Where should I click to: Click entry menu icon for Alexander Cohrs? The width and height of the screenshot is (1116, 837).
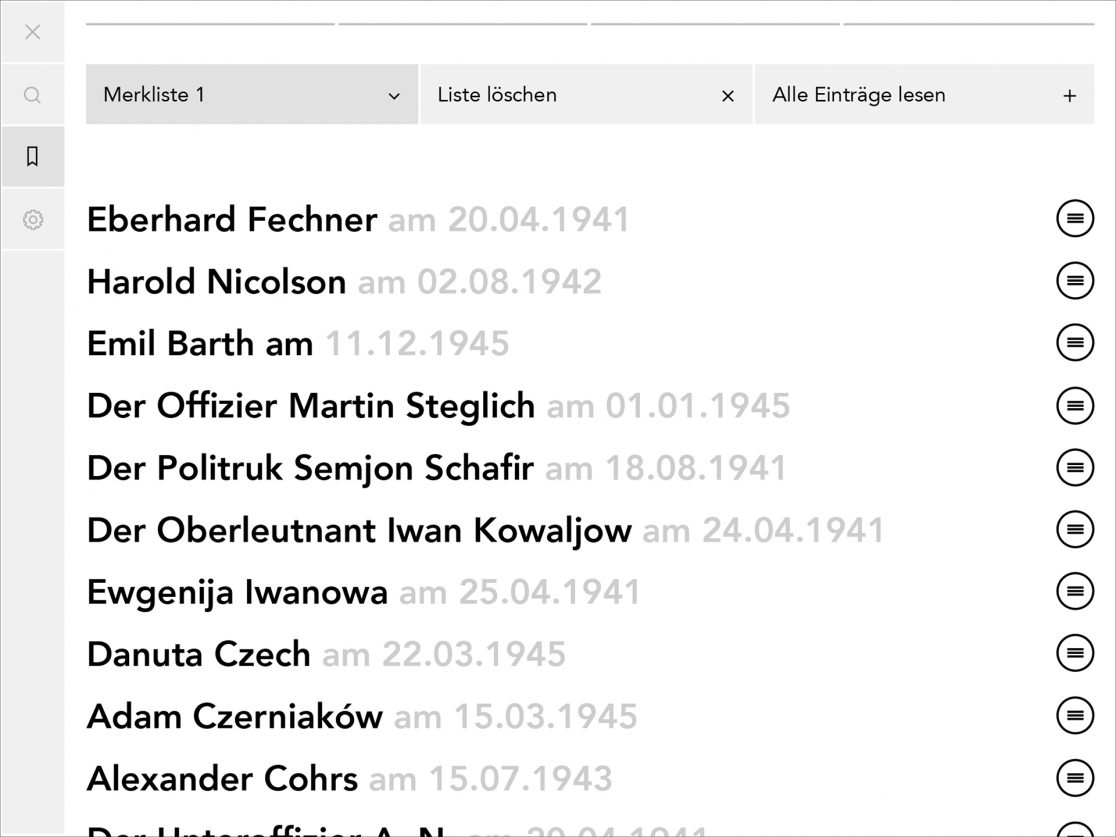pos(1075,778)
